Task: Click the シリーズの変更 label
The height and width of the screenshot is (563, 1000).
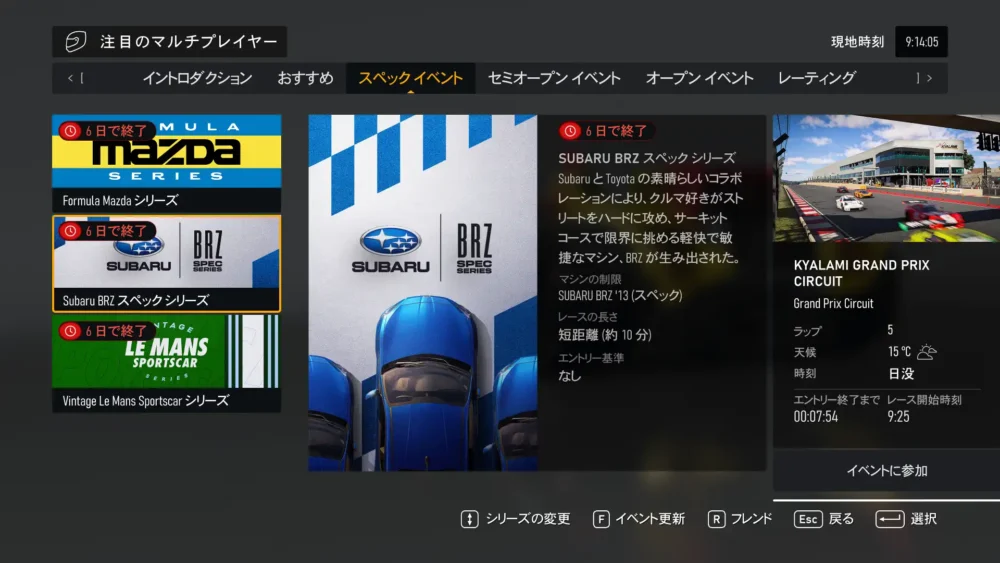Action: tap(528, 519)
